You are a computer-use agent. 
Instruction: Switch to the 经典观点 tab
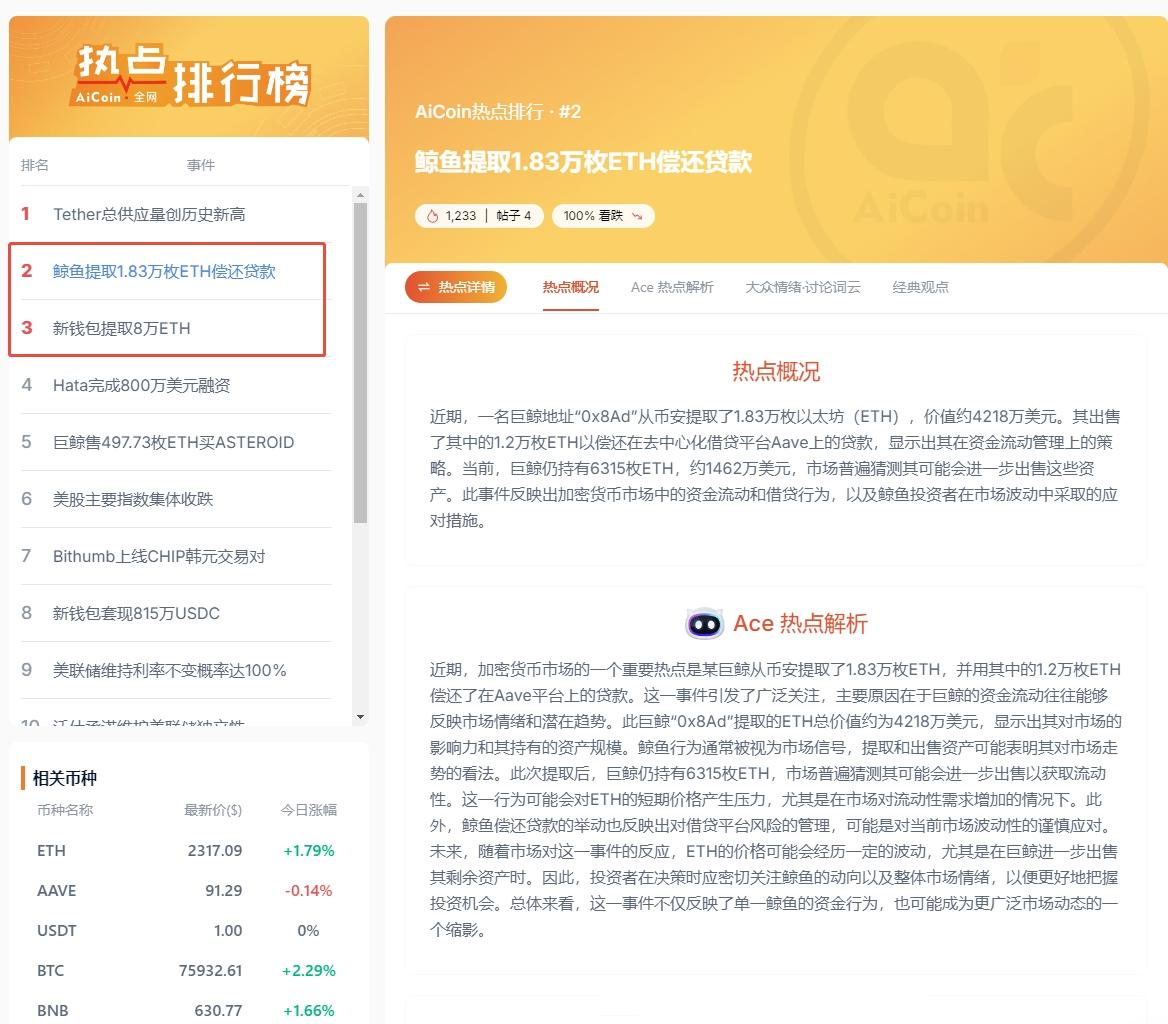pyautogui.click(x=921, y=287)
